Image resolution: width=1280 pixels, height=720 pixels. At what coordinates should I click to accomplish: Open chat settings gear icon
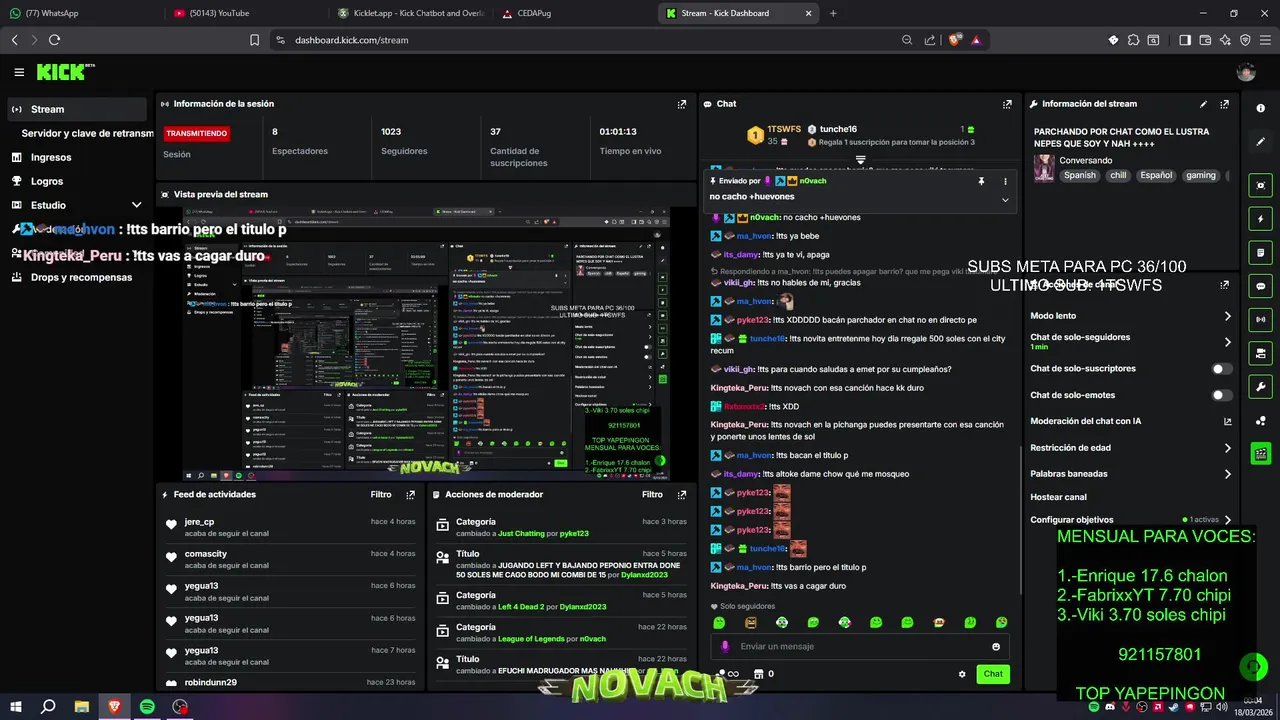962,674
